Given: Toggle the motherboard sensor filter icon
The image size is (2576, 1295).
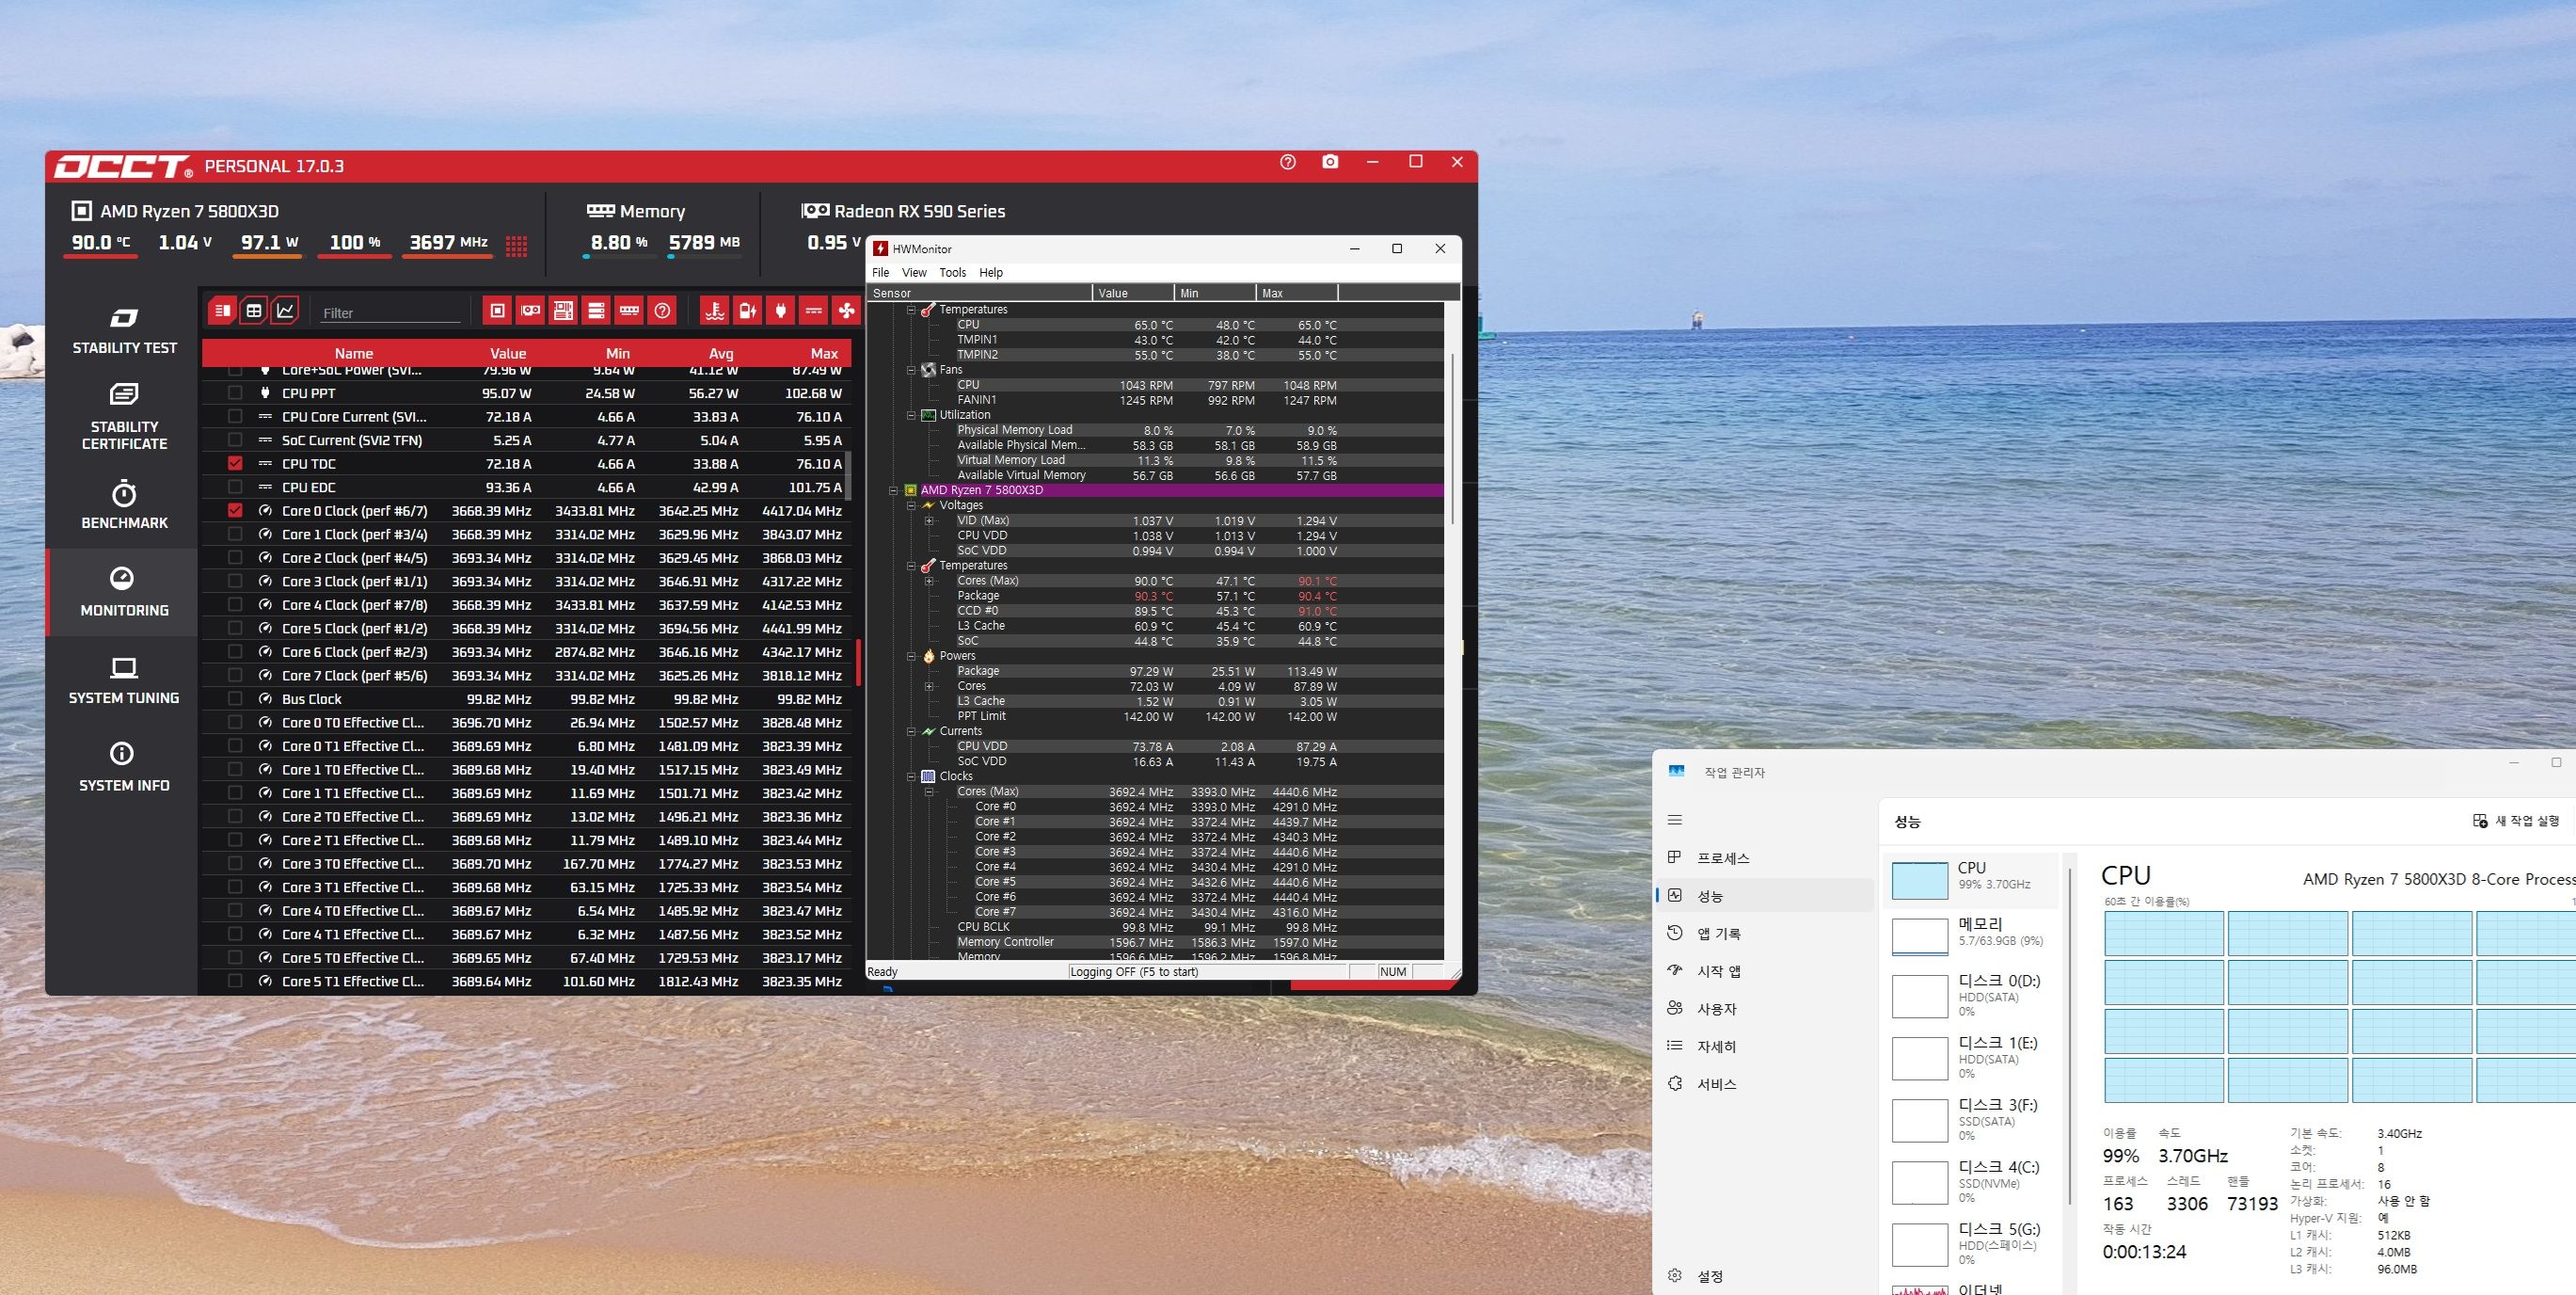Looking at the screenshot, I should tap(563, 311).
